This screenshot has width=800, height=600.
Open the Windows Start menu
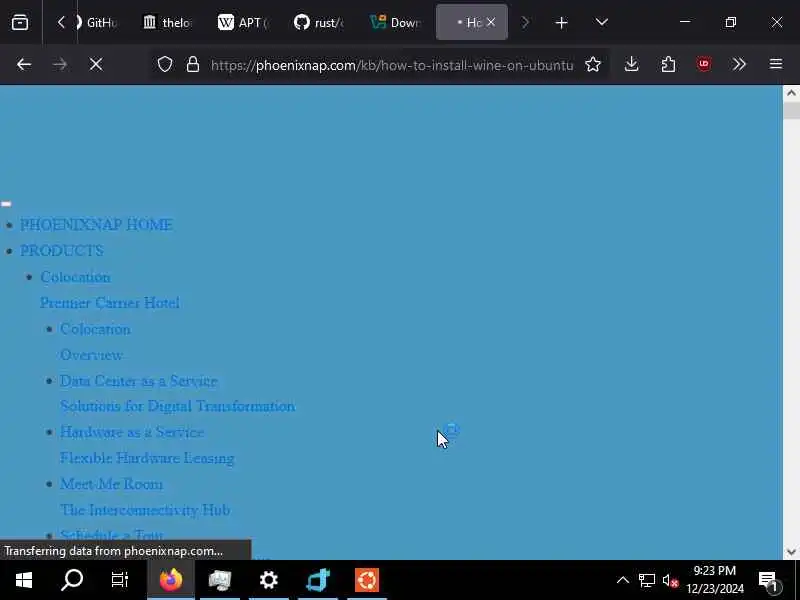click(24, 580)
